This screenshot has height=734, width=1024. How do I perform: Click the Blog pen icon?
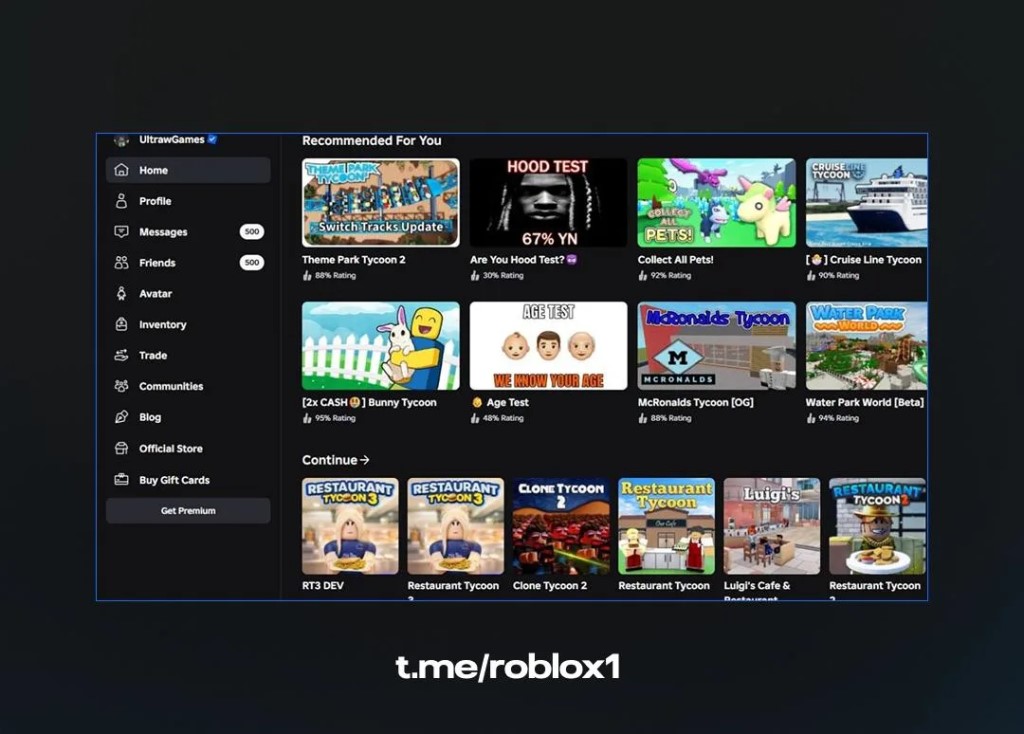click(121, 417)
